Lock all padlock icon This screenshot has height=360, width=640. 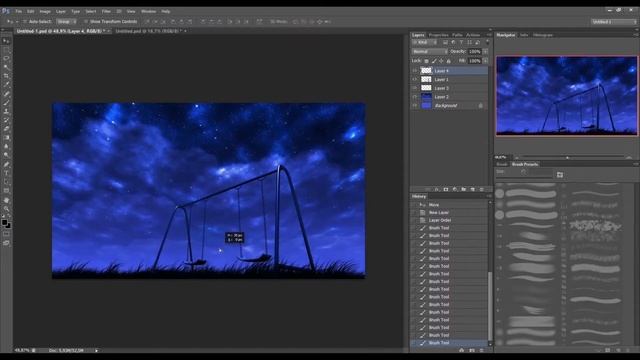[449, 61]
